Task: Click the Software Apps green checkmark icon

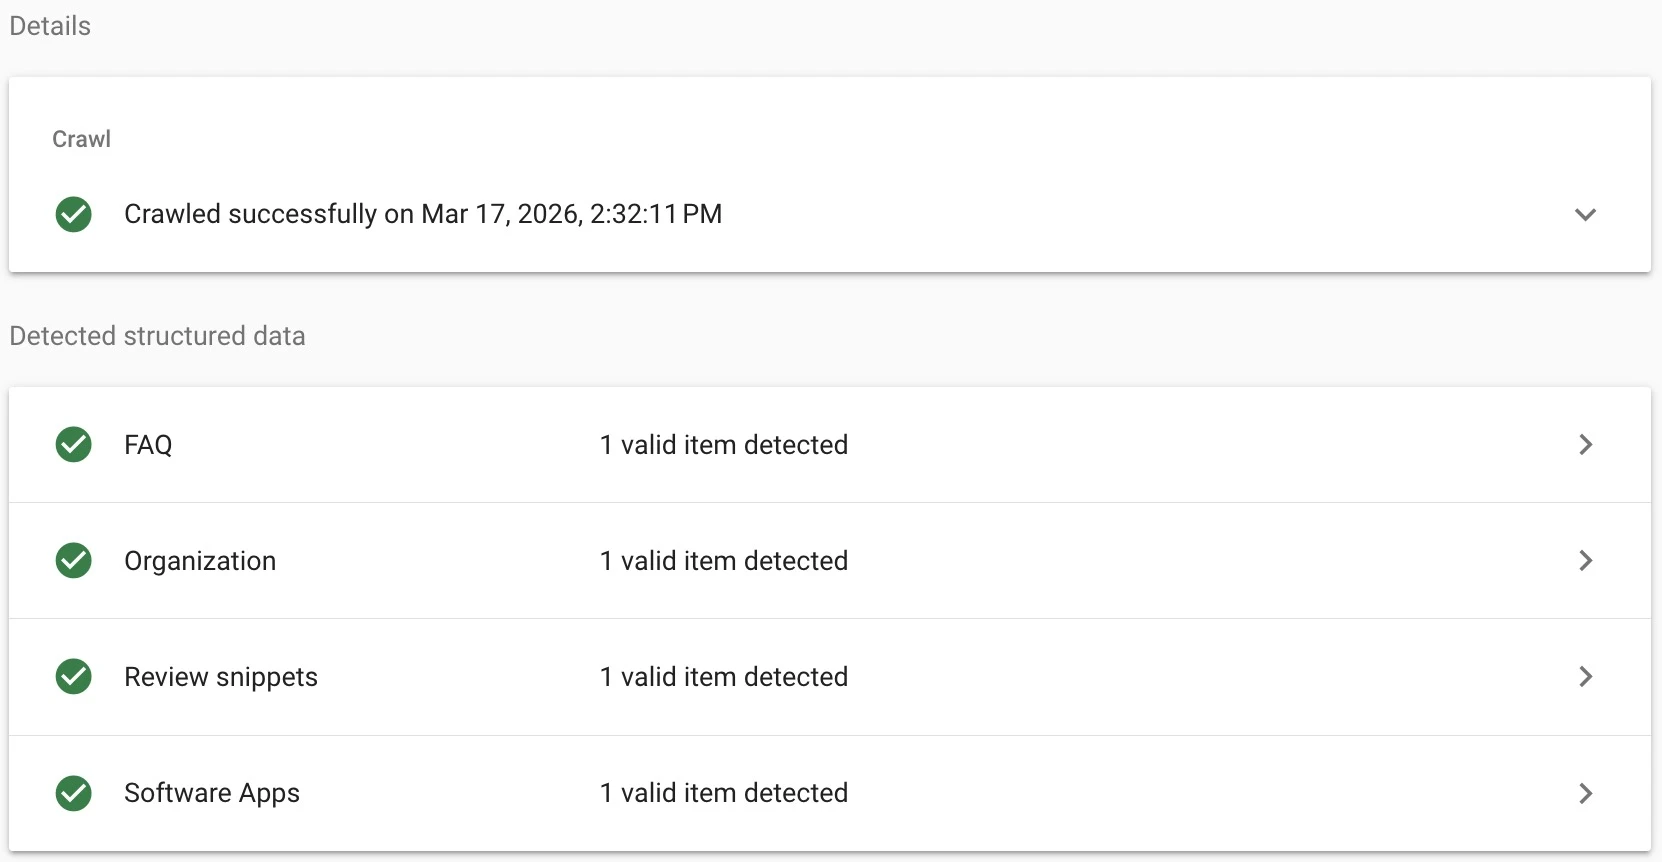Action: coord(73,793)
